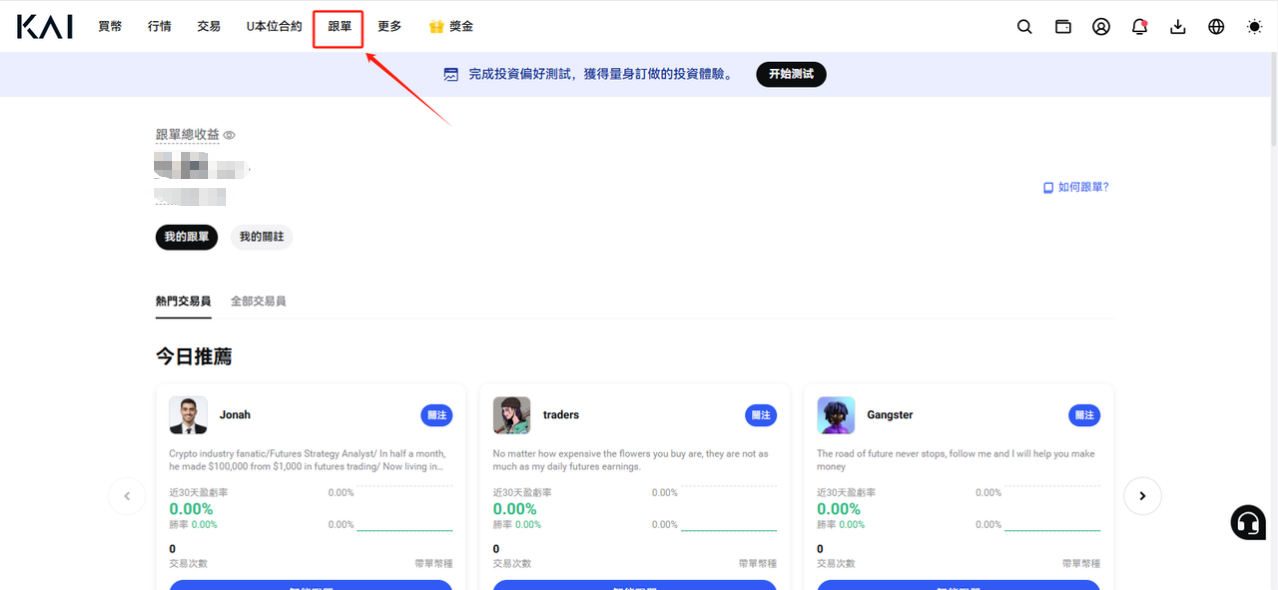Switch to the 全部交易員 tab
This screenshot has width=1278, height=590.
[258, 301]
